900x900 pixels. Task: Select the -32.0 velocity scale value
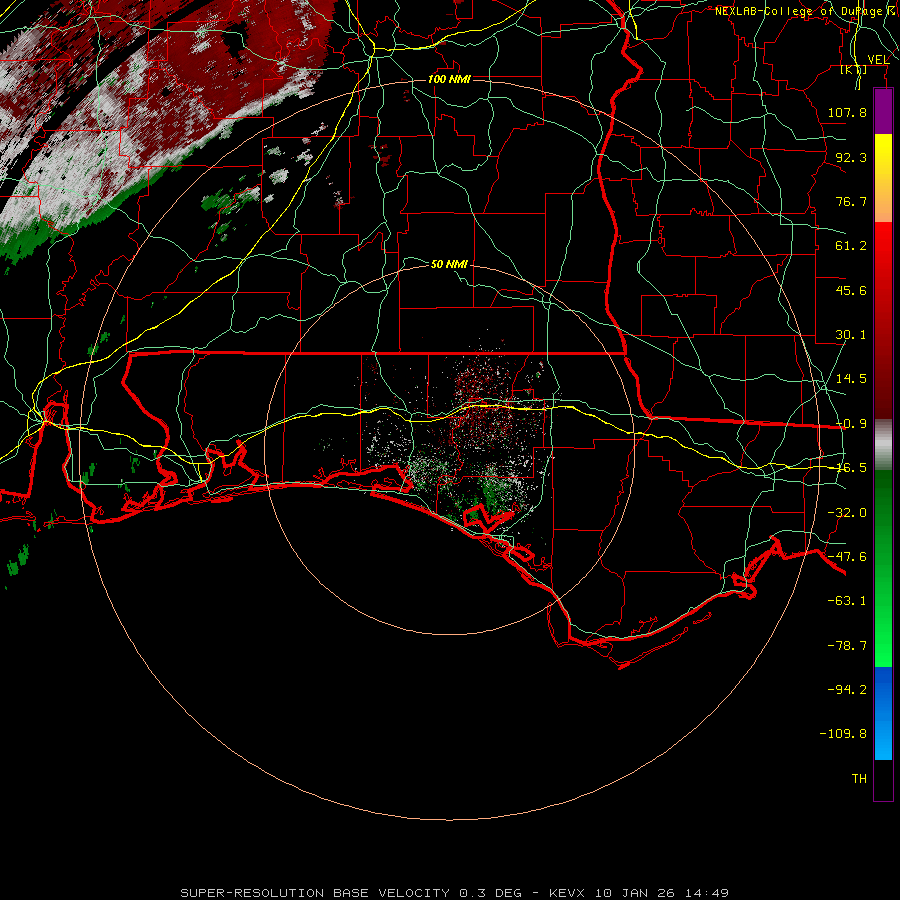point(847,513)
